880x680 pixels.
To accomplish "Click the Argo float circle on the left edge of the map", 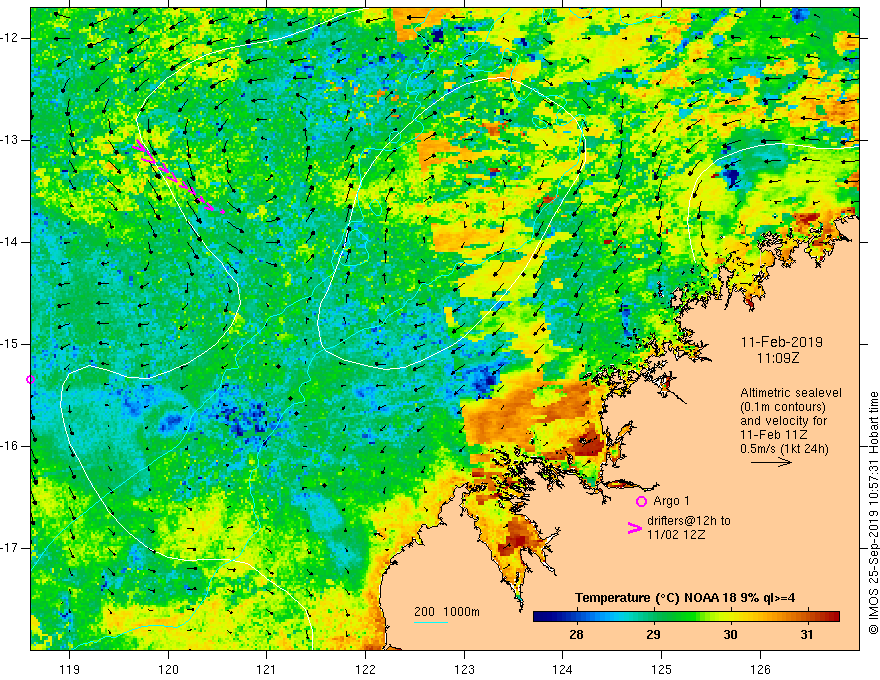I will click(x=30, y=380).
